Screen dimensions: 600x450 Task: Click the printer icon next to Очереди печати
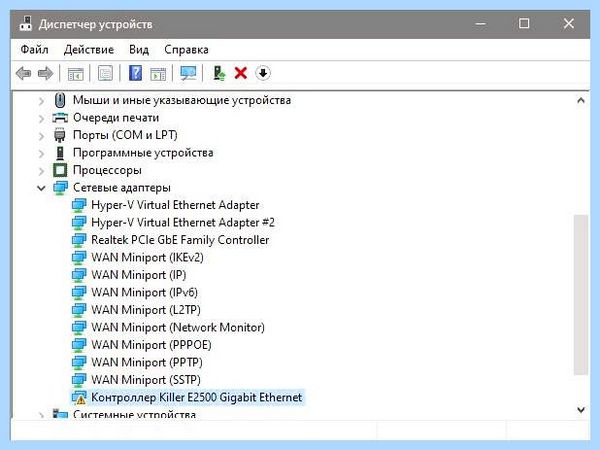click(x=60, y=117)
